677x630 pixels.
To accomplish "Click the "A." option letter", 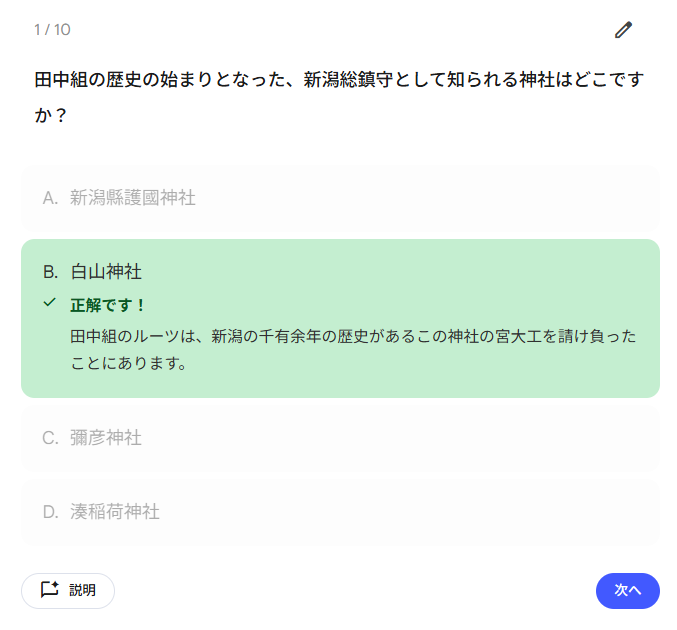I will click(51, 198).
